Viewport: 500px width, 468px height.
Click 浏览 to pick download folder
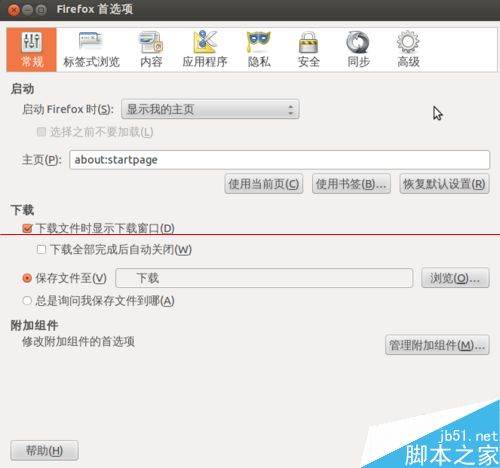tap(455, 278)
